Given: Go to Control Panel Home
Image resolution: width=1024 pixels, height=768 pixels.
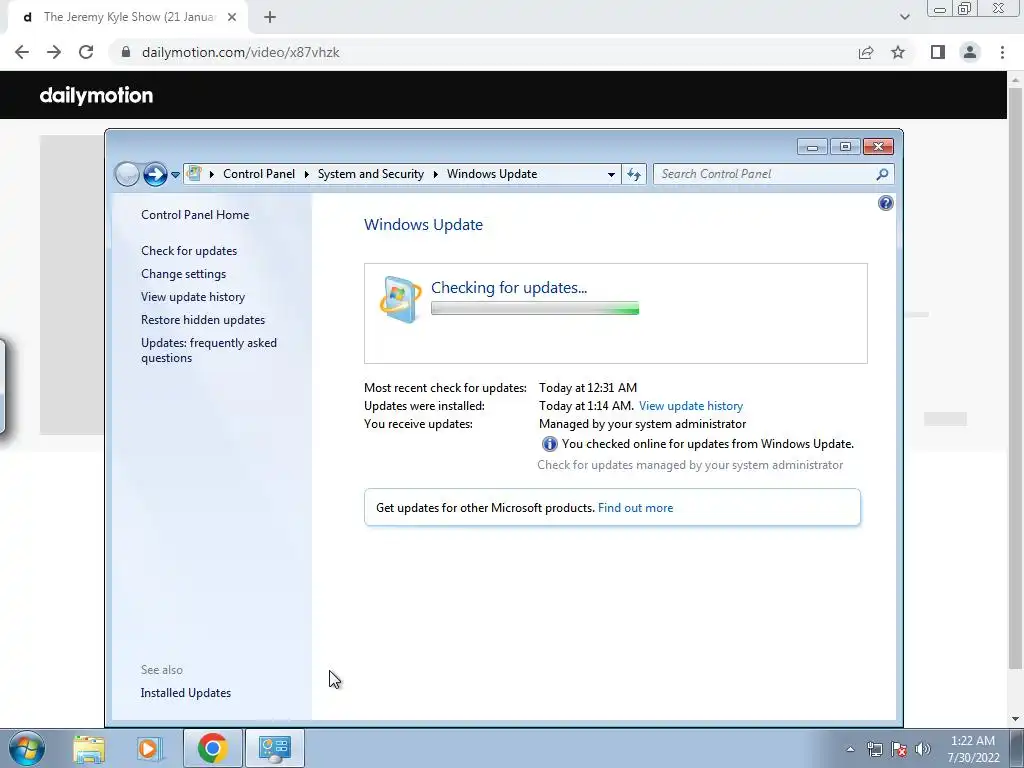Looking at the screenshot, I should [x=195, y=215].
